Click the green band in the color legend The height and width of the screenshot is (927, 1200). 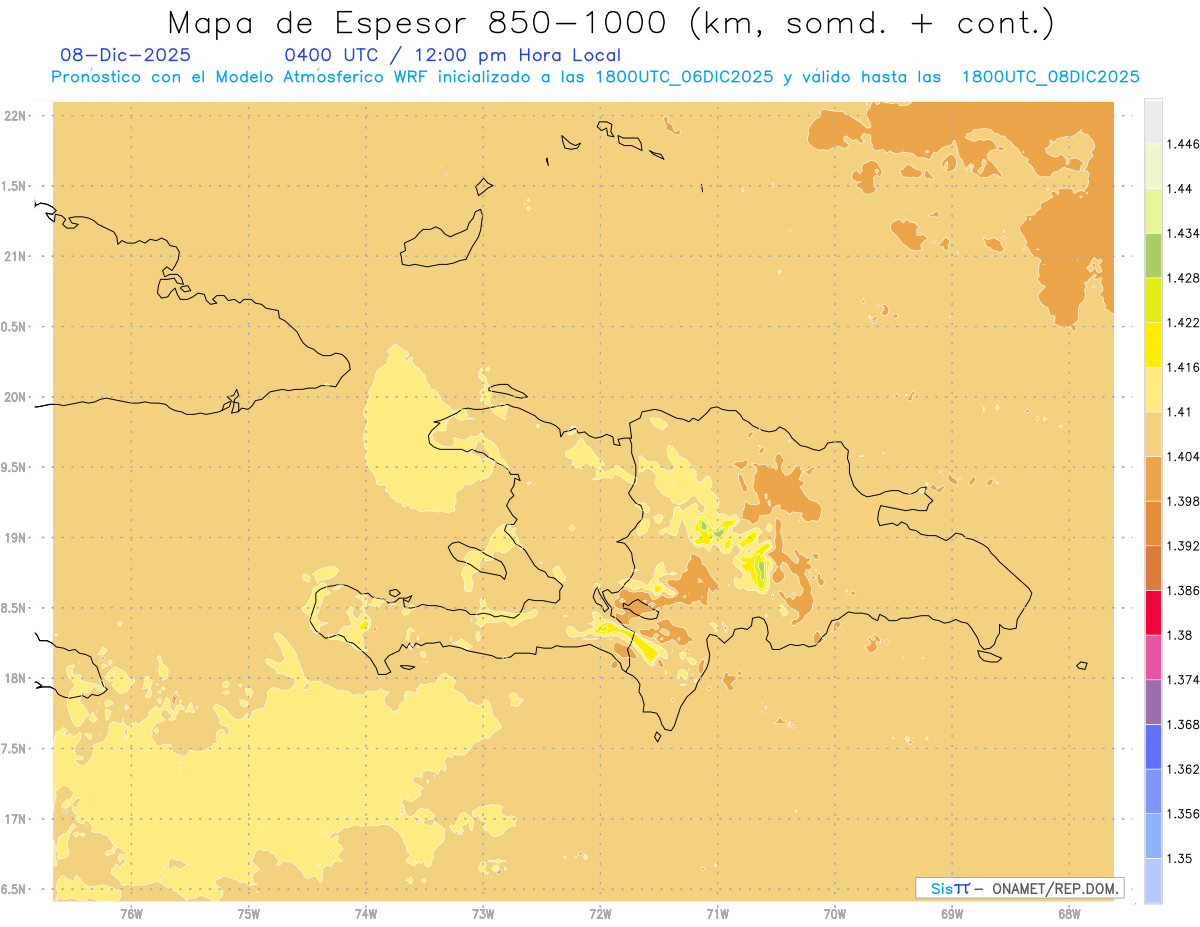1153,255
